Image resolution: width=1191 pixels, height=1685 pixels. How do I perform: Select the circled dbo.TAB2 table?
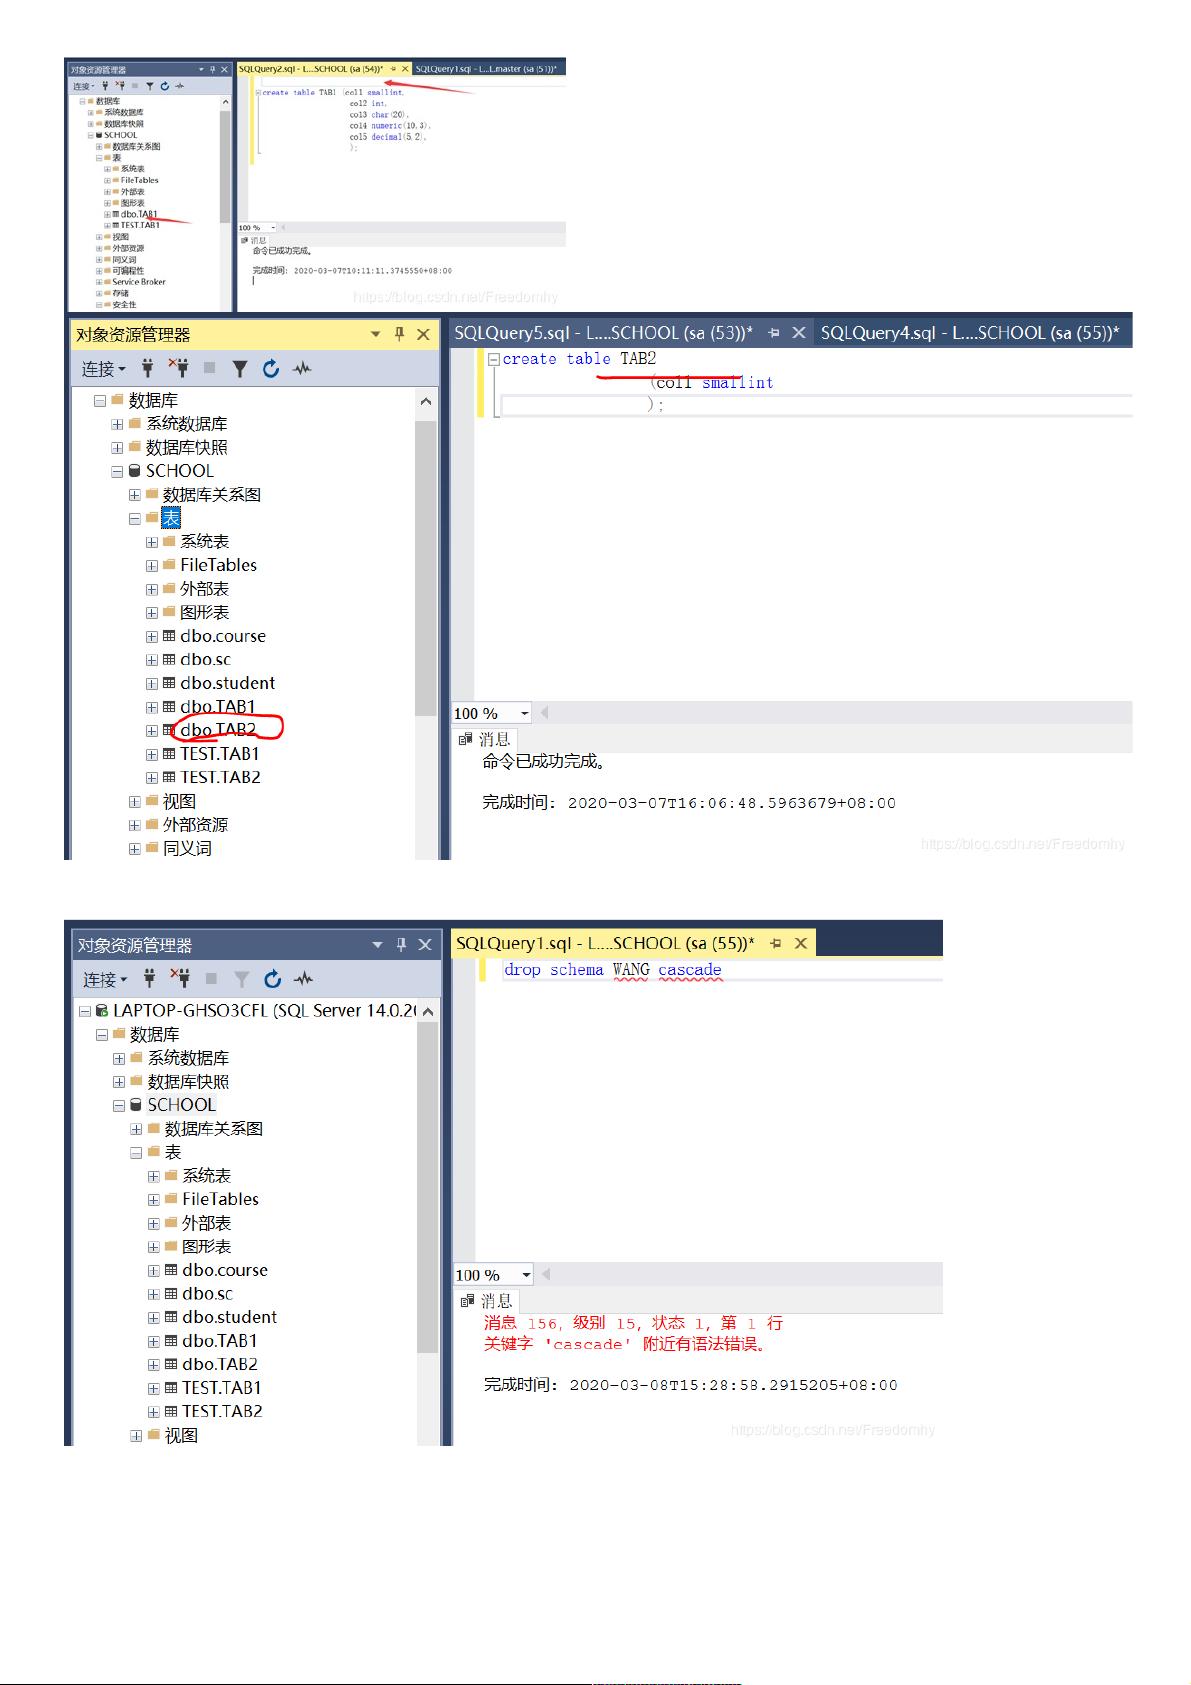coord(218,730)
